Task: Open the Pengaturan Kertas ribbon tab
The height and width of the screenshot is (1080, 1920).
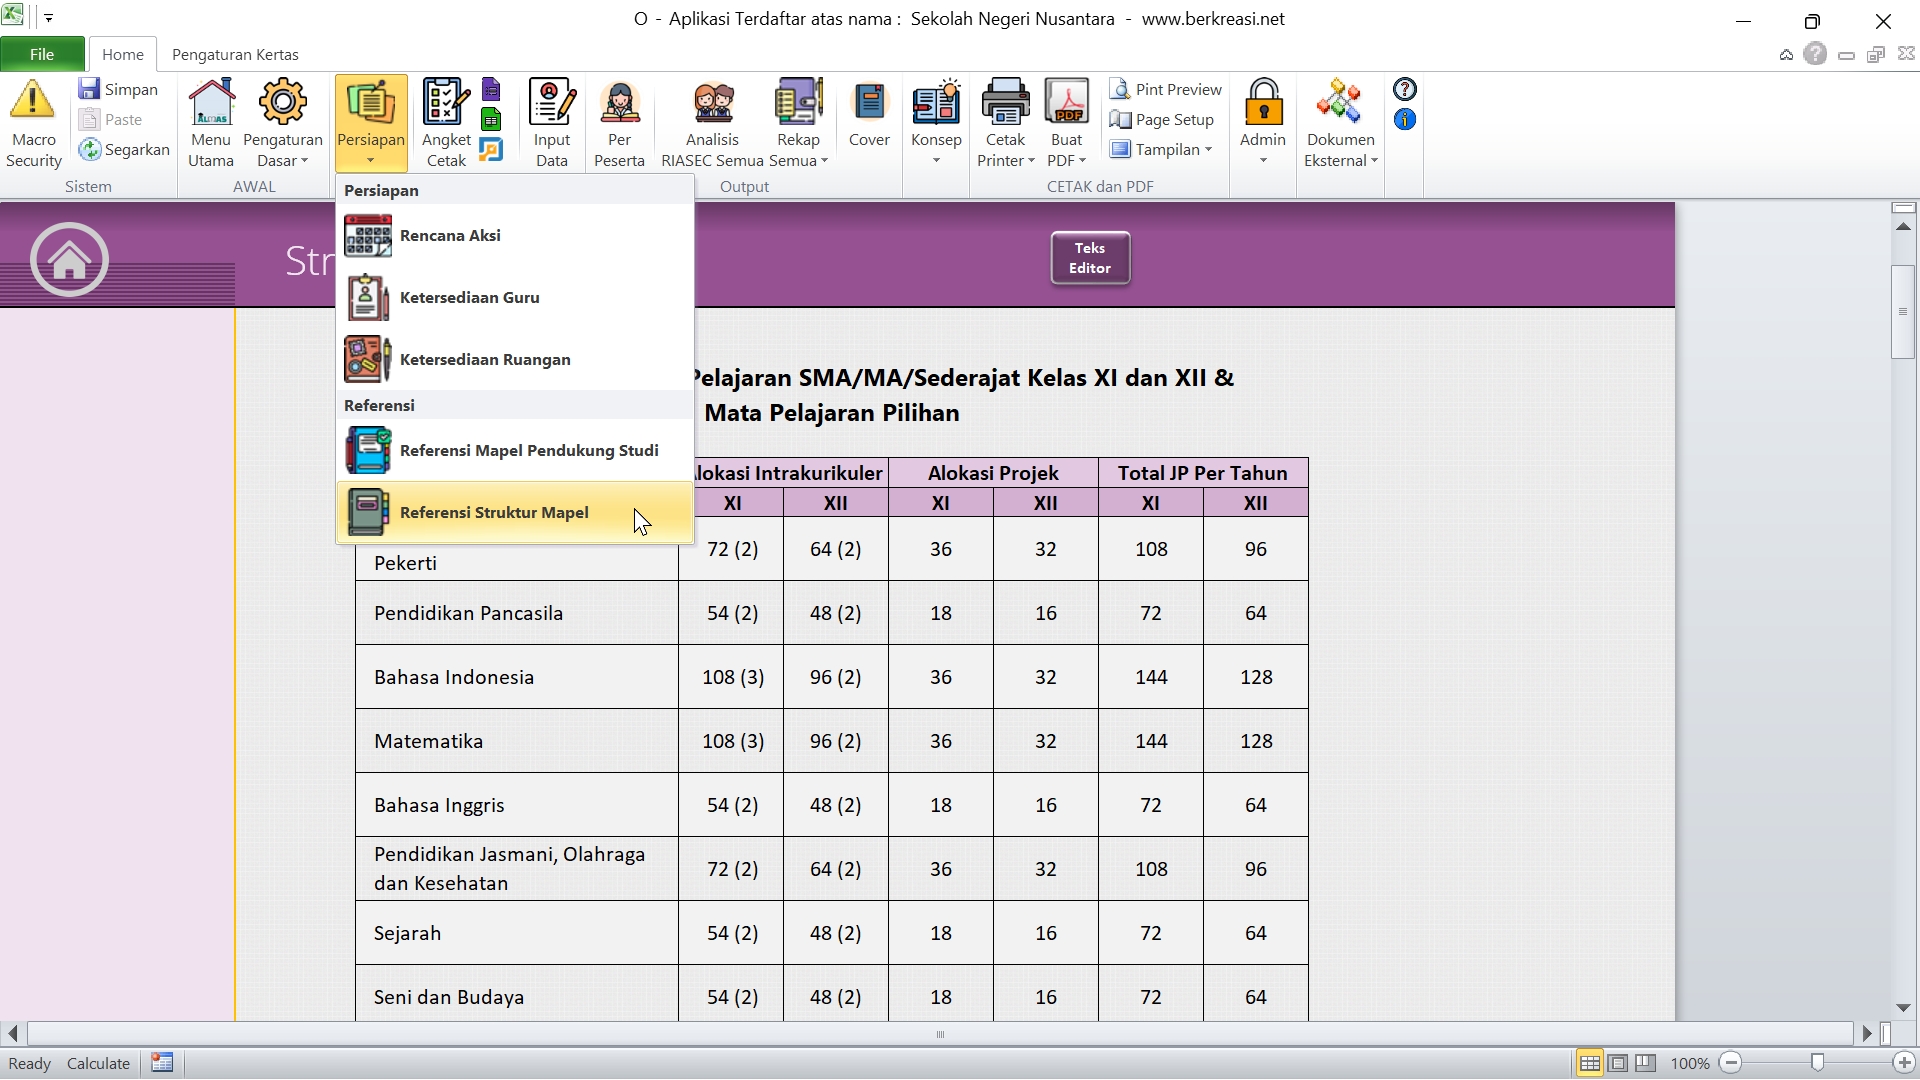Action: [x=235, y=55]
